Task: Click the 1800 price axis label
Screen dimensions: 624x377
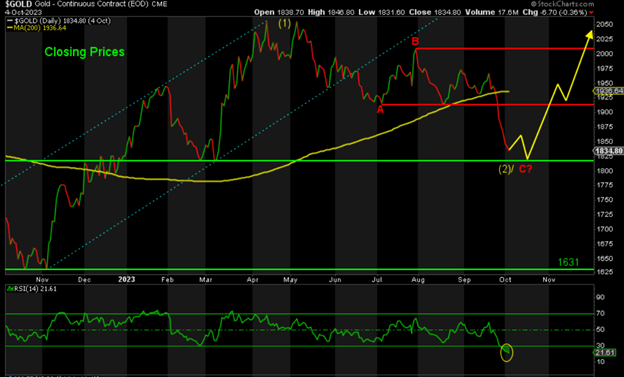Action: (x=604, y=171)
